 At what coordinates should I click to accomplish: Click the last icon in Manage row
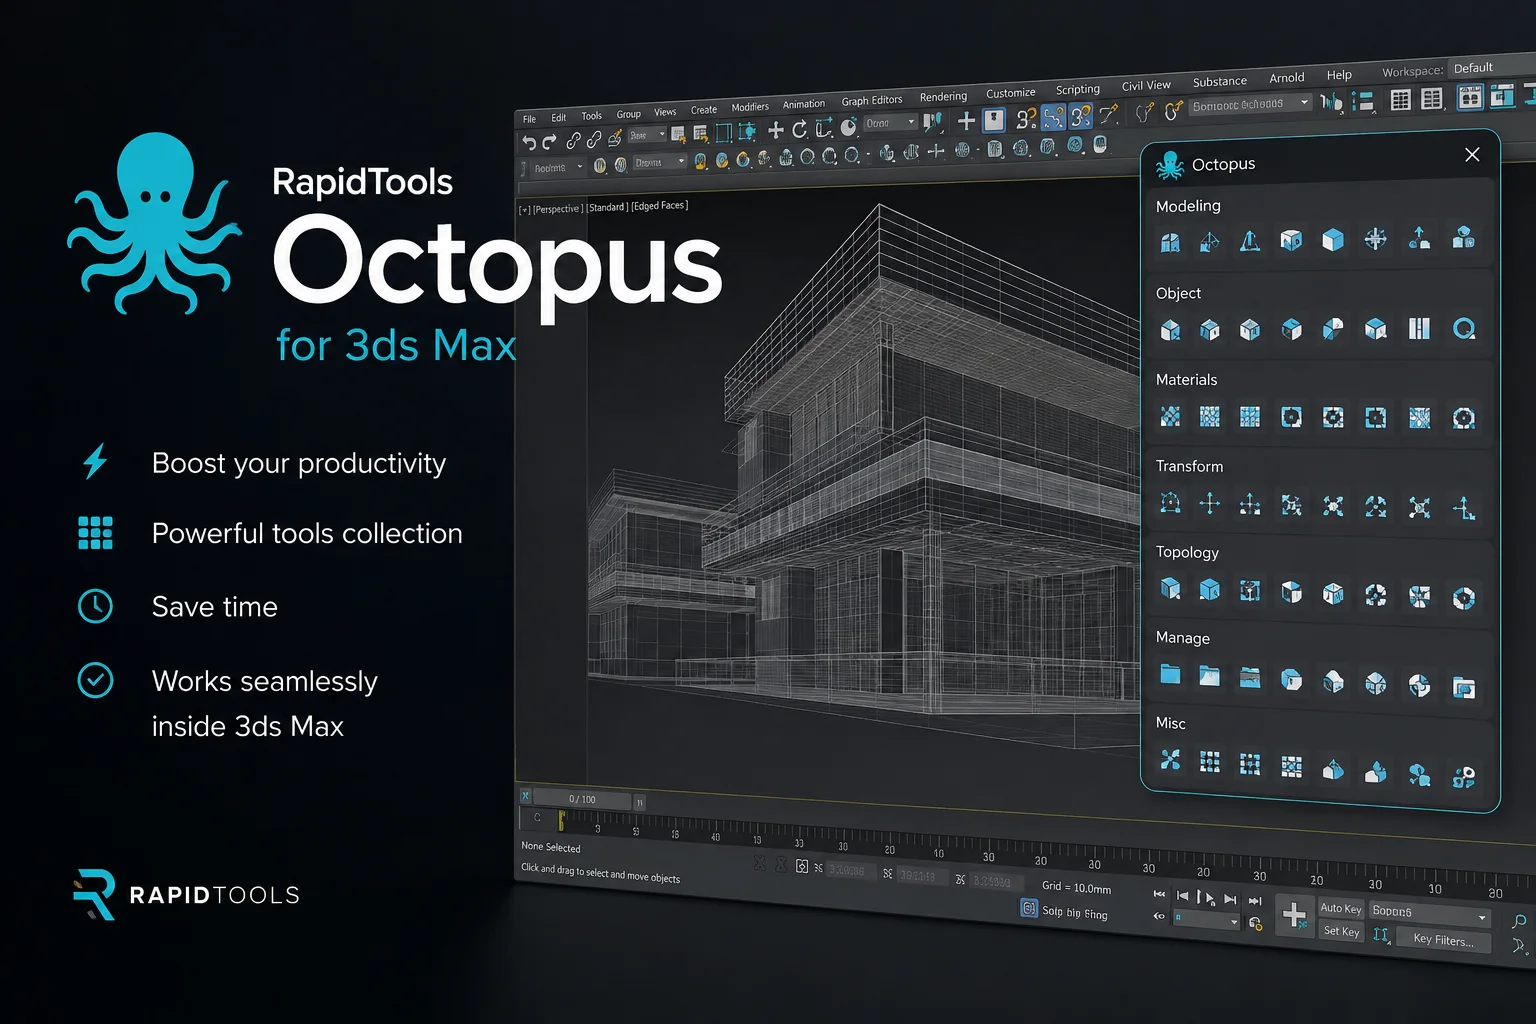tap(1464, 687)
